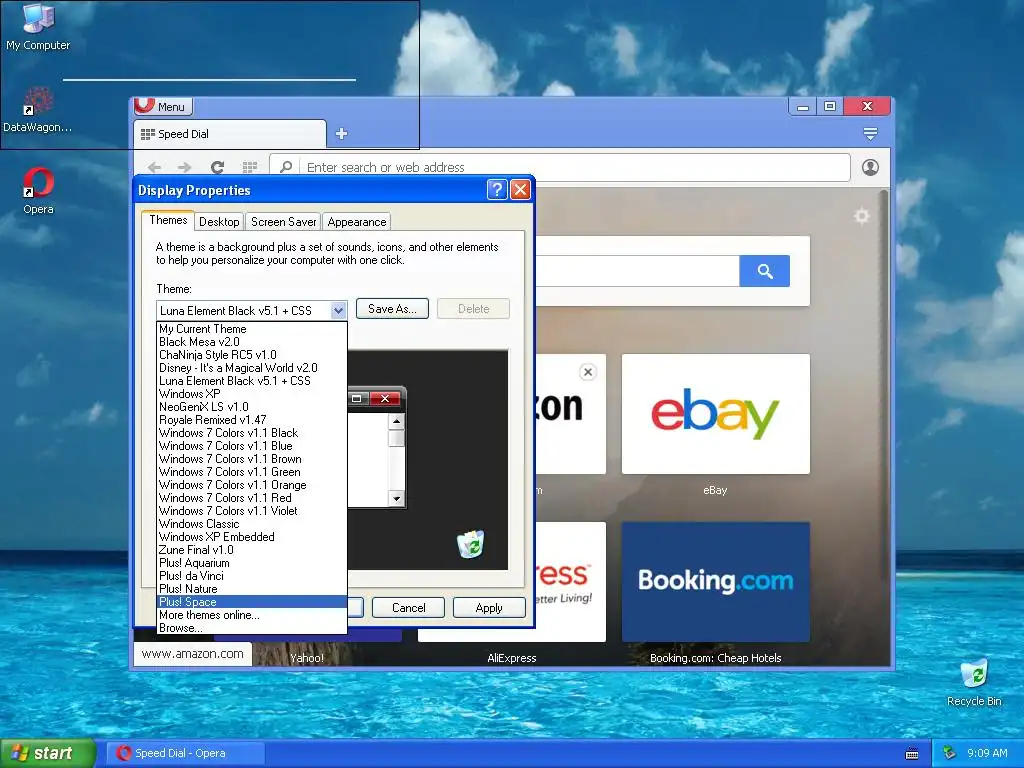The width and height of the screenshot is (1024, 768).
Task: Open My Computer desktop icon
Action: (x=38, y=27)
